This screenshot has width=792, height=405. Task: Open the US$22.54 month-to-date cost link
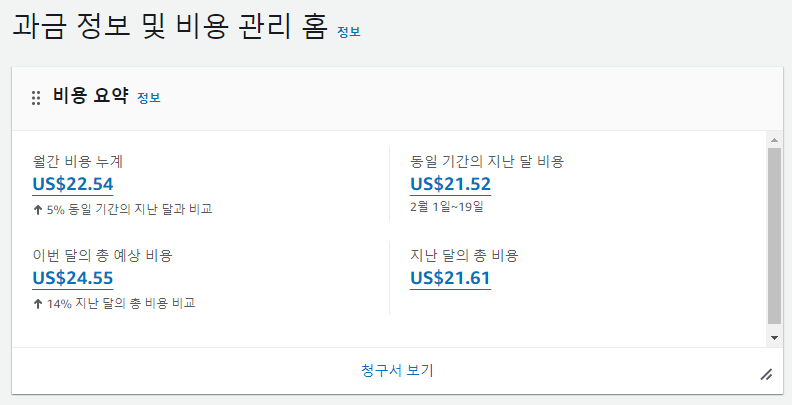tap(73, 184)
